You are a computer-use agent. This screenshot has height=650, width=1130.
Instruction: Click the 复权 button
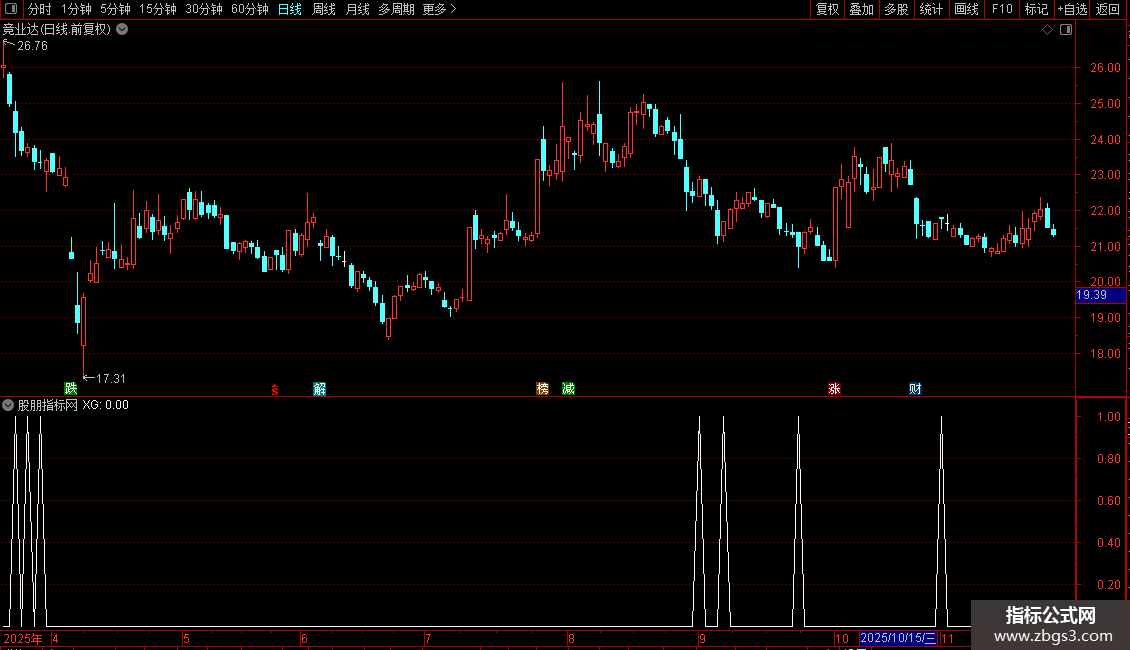pyautogui.click(x=827, y=9)
